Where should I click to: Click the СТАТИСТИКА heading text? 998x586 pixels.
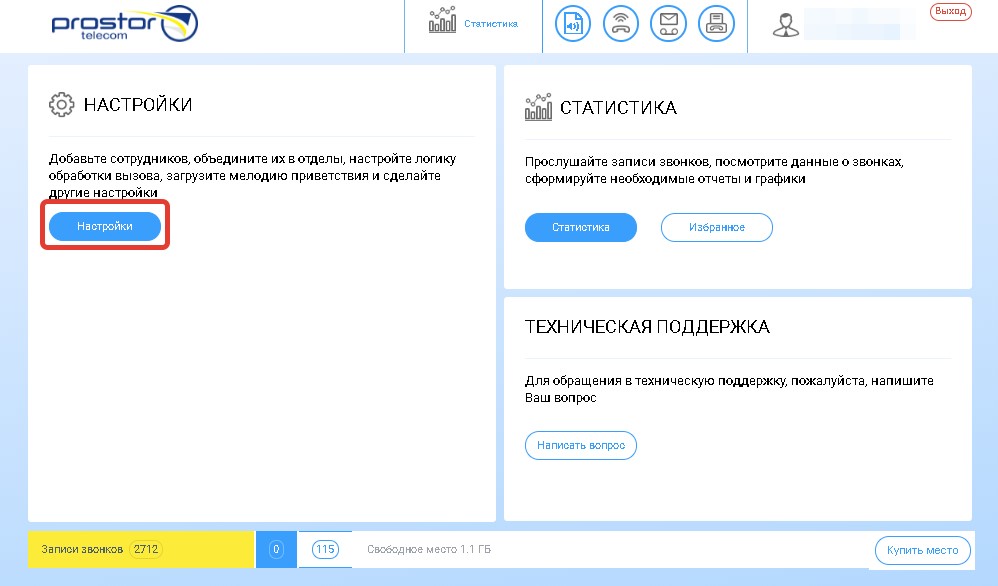(x=618, y=108)
